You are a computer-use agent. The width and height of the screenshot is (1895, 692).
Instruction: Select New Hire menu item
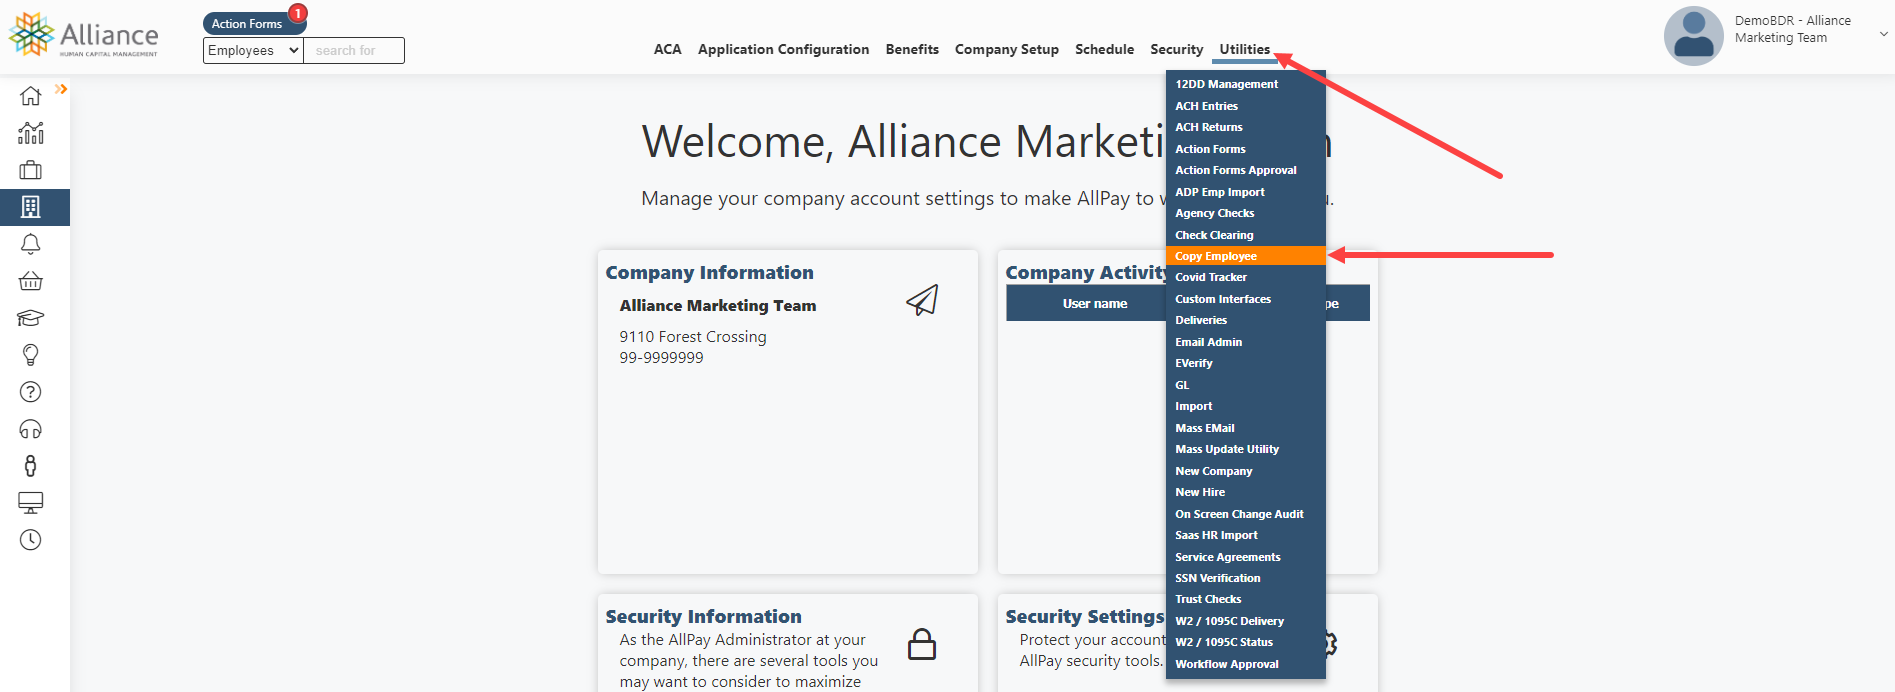[1246, 492]
